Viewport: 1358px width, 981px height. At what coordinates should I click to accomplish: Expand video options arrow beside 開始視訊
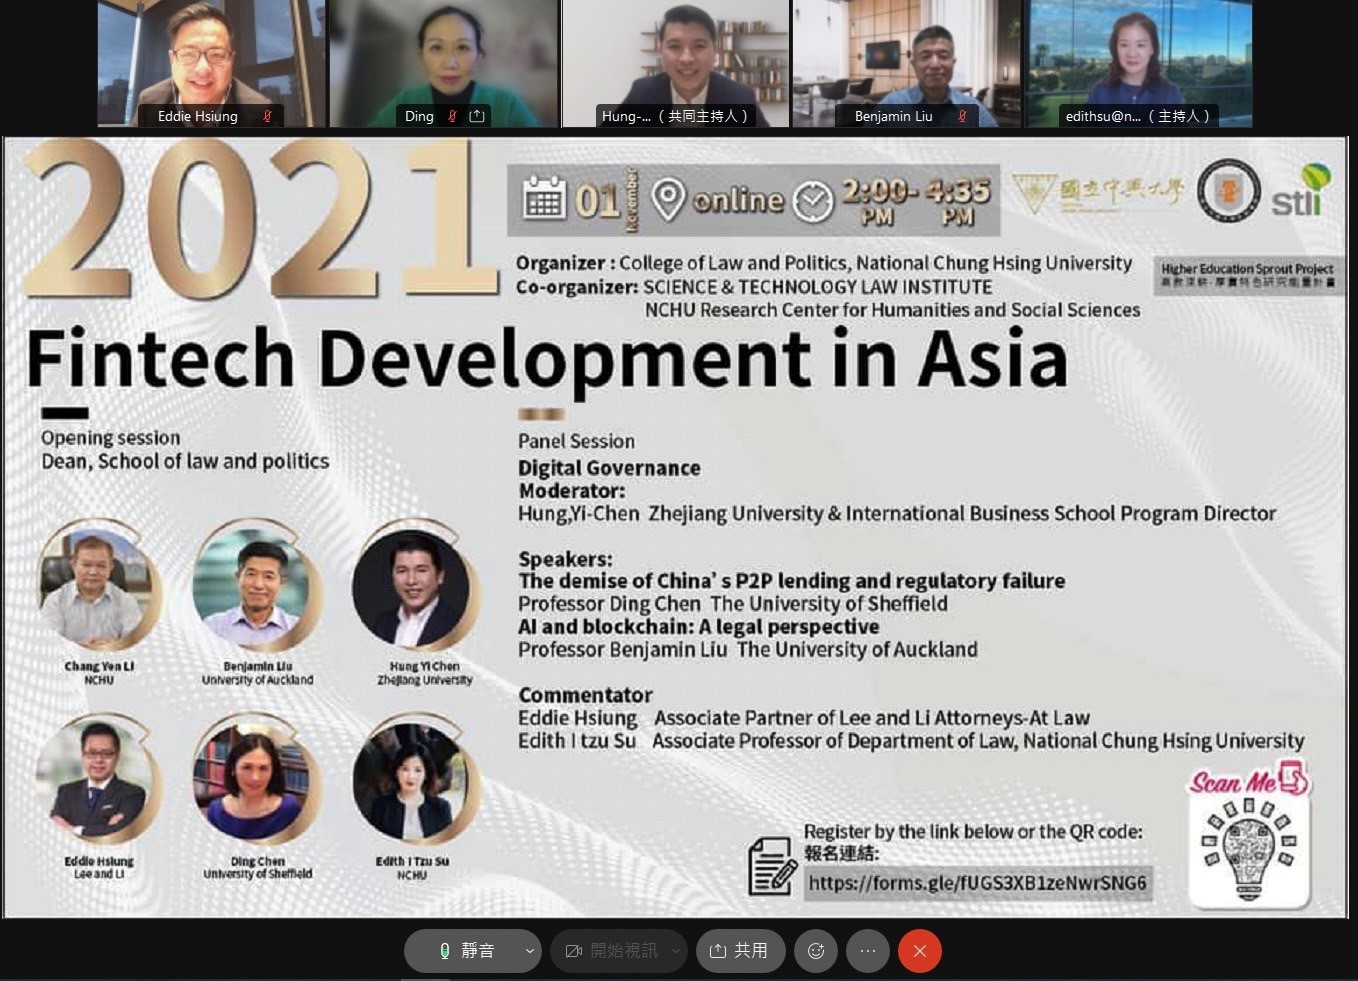(676, 951)
